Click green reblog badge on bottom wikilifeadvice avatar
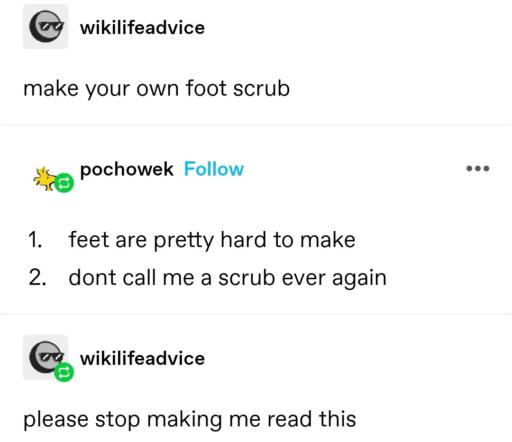Image resolution: width=512 pixels, height=442 pixels. pyautogui.click(x=64, y=372)
